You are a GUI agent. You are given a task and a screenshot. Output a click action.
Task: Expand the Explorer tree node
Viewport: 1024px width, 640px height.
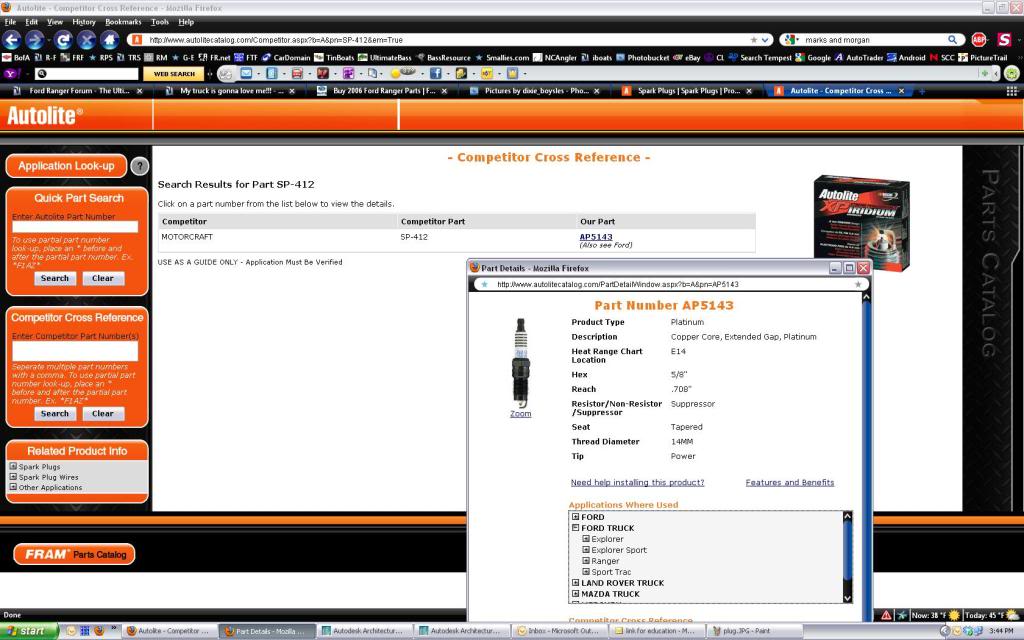[586, 539]
